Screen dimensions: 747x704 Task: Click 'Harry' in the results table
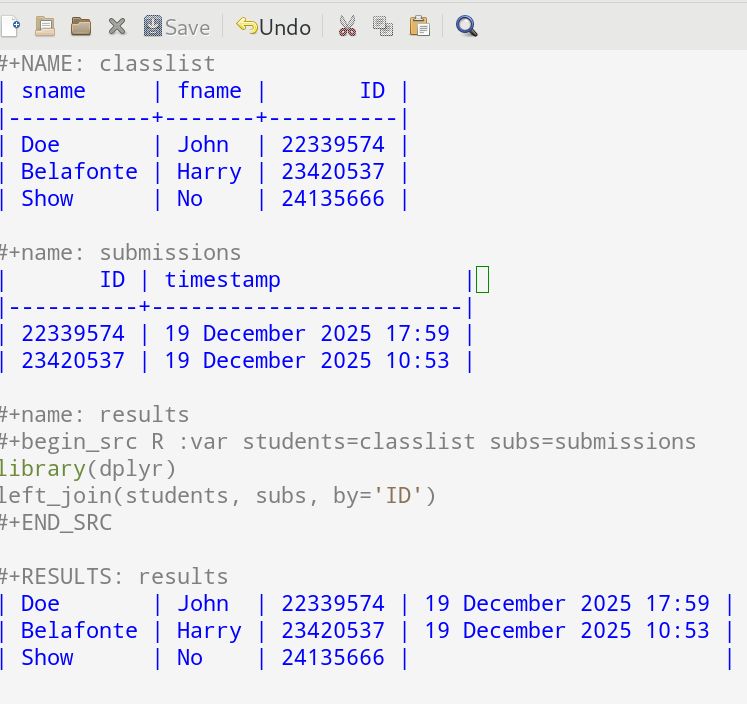(x=210, y=632)
